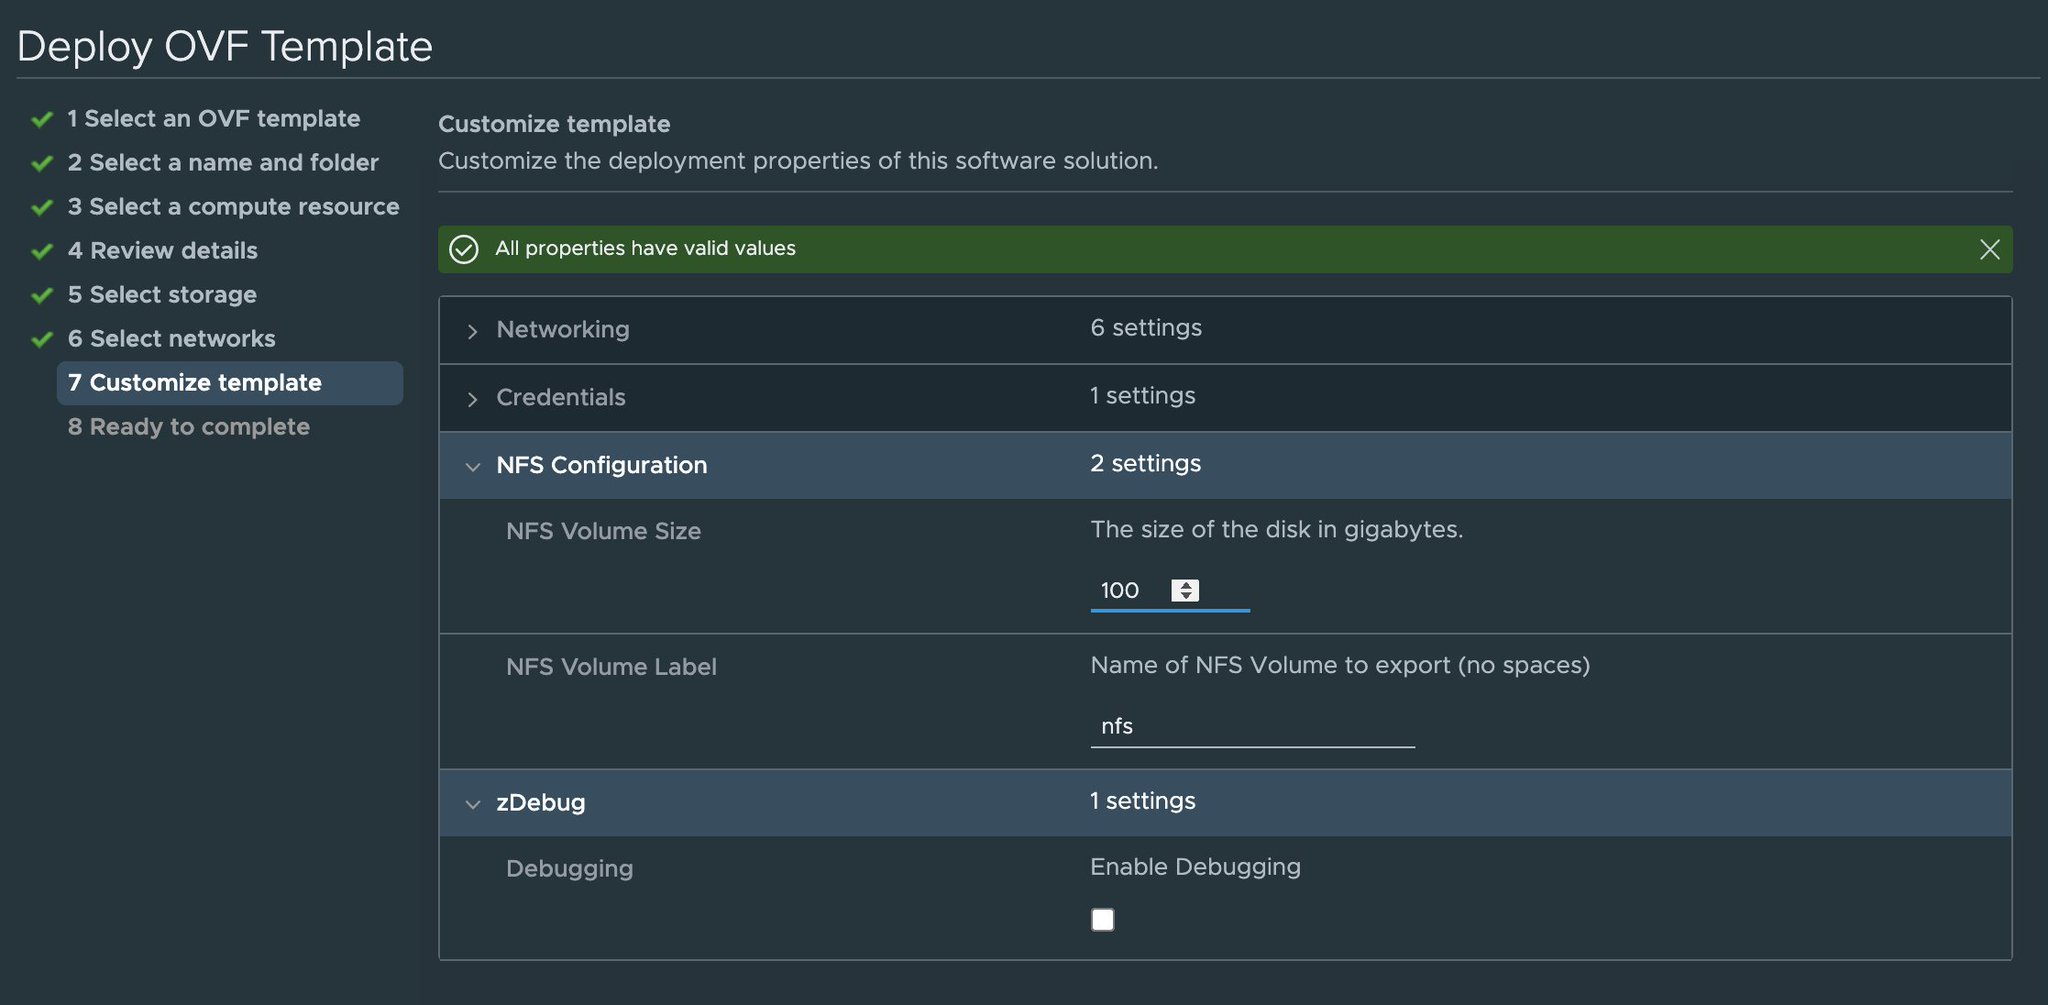Expand the Credentials settings section

[473, 399]
